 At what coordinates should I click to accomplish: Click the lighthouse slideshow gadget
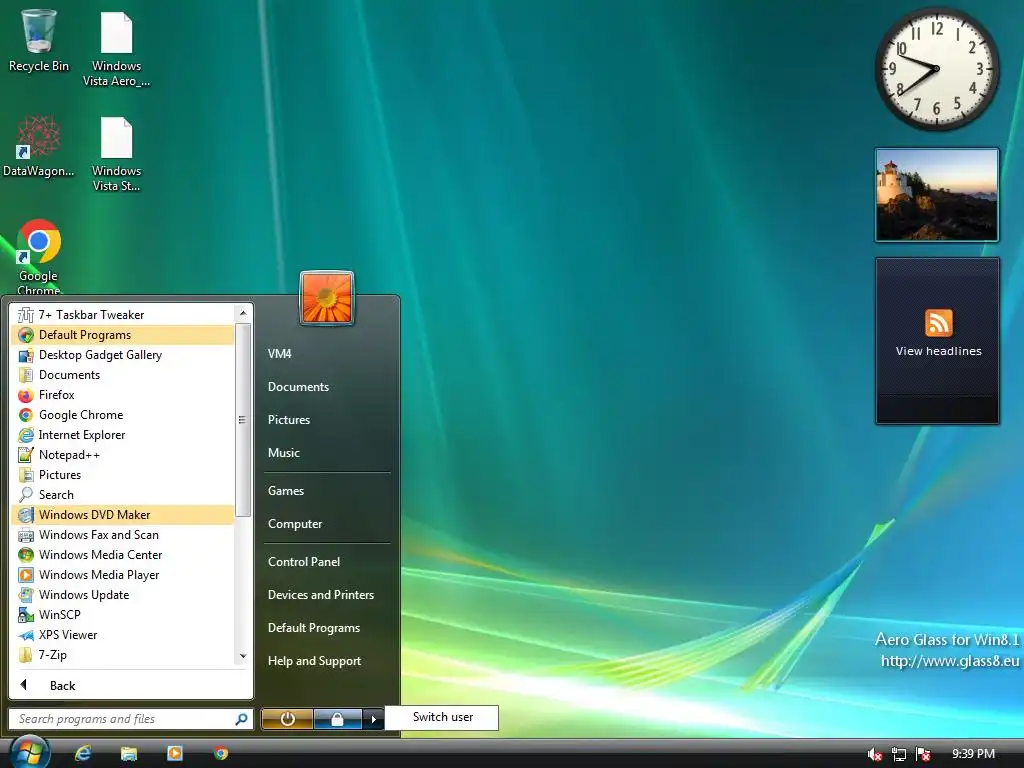937,195
